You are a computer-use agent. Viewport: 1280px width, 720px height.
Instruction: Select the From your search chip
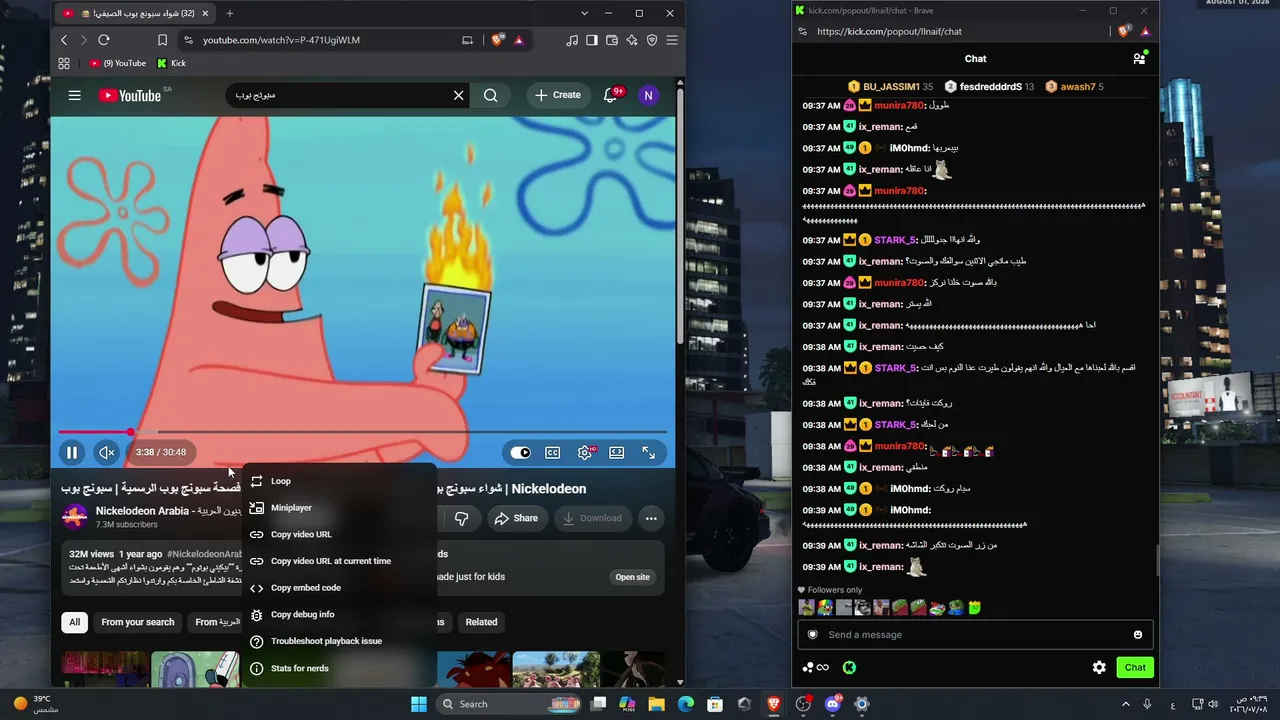138,622
